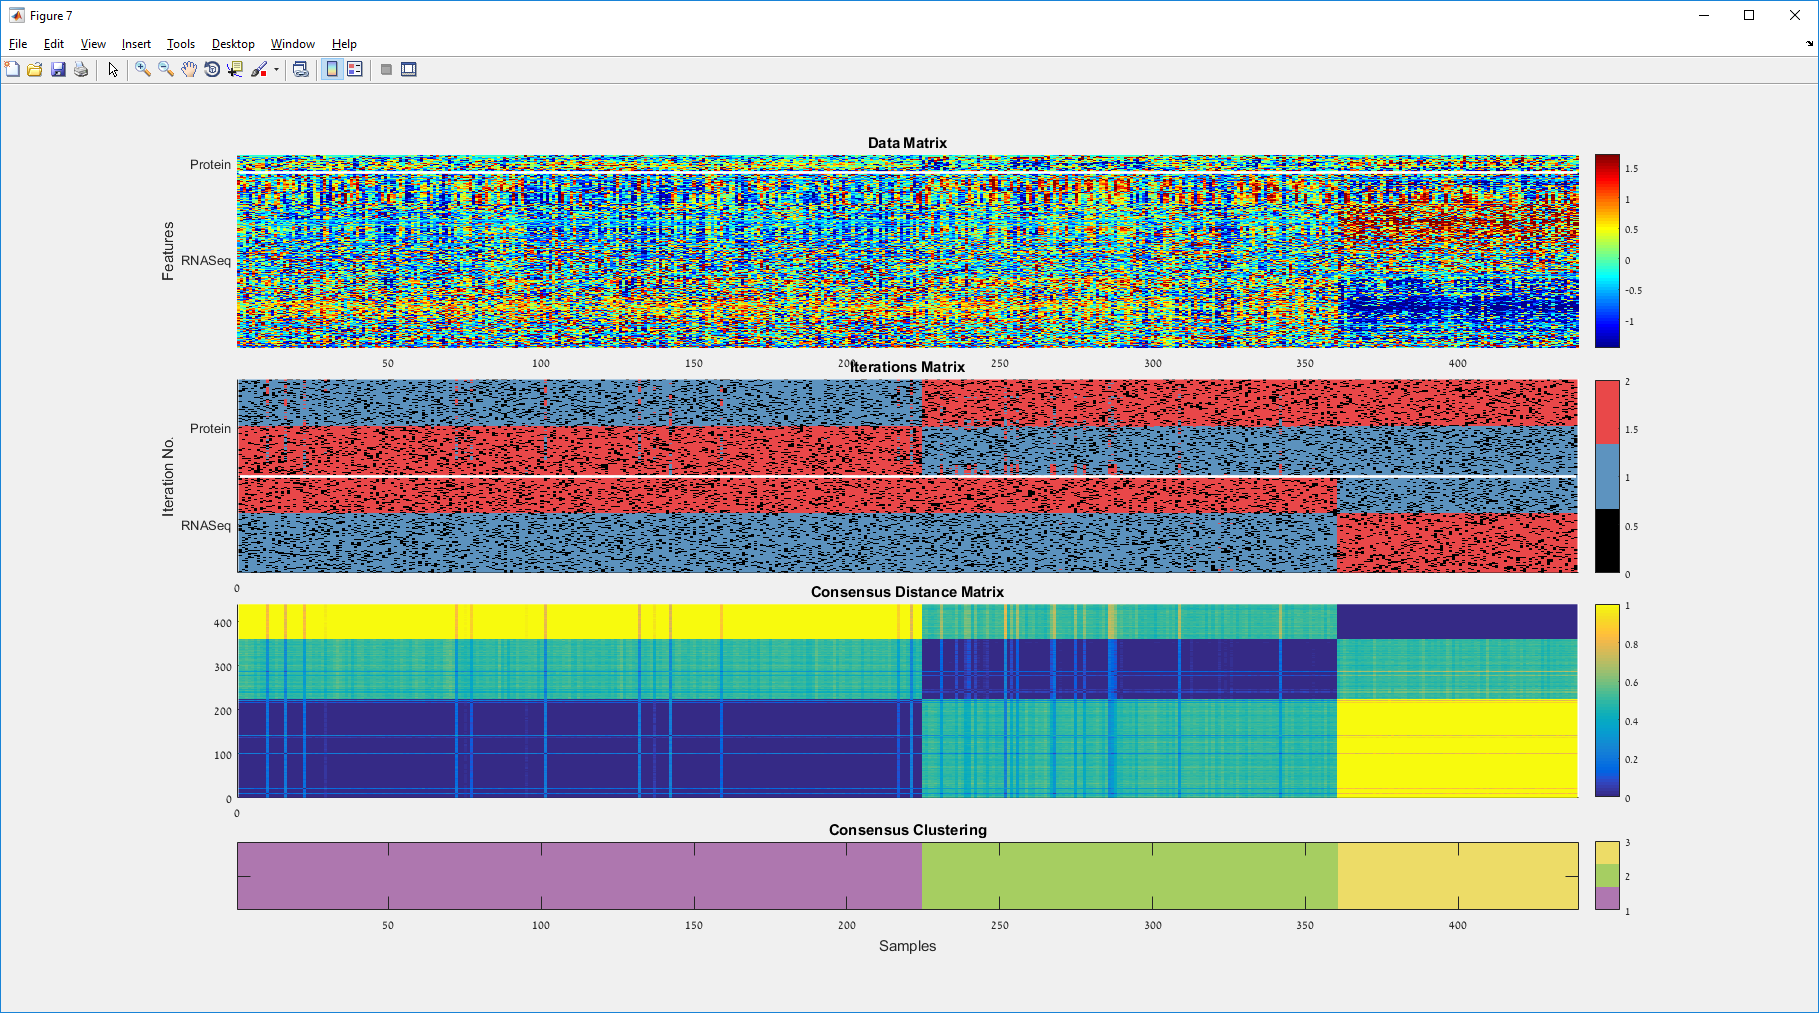
Task: Open the Desktop menu
Action: click(x=233, y=44)
